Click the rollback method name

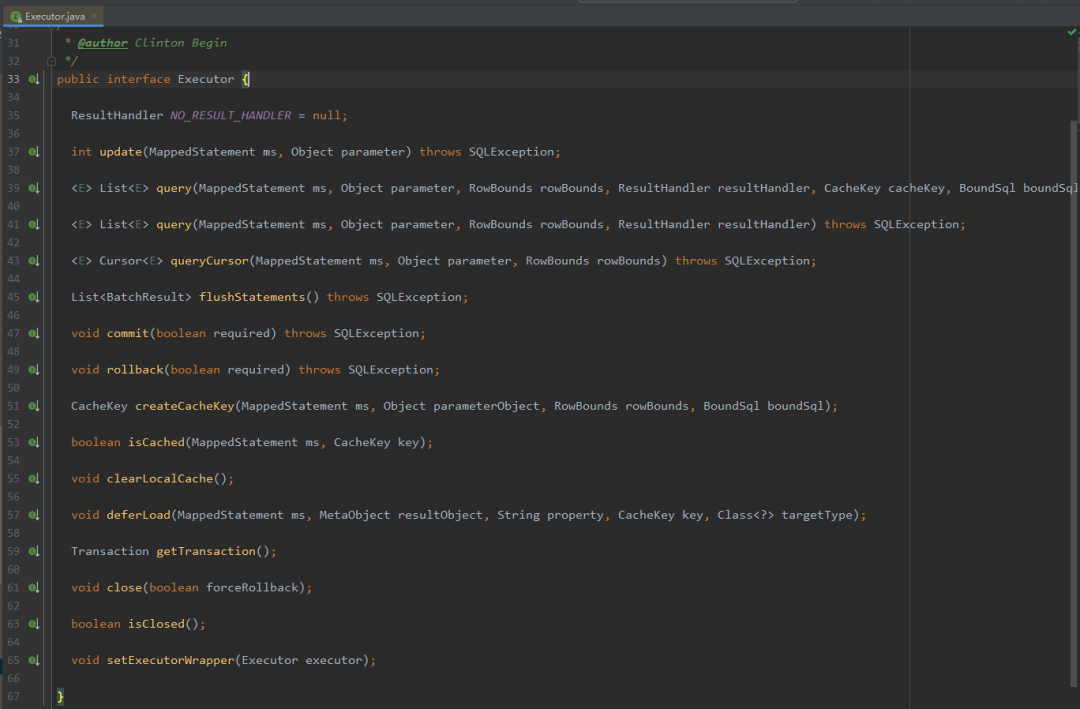(135, 370)
